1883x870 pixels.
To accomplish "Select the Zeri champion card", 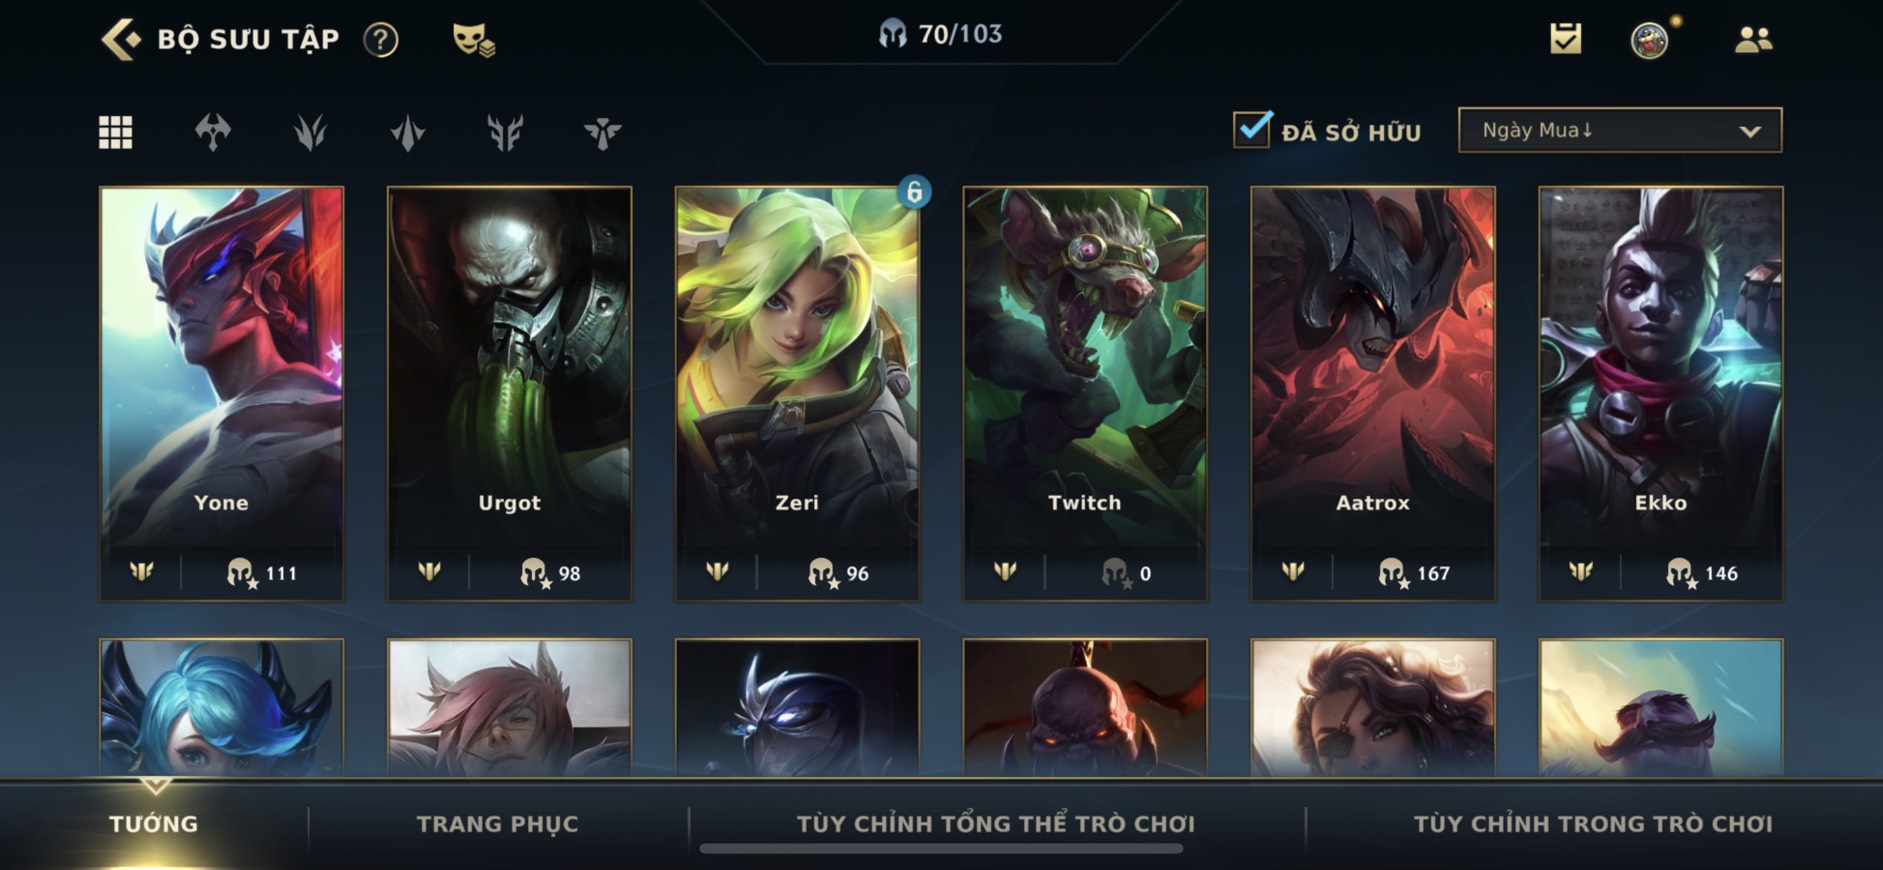I will [x=797, y=394].
